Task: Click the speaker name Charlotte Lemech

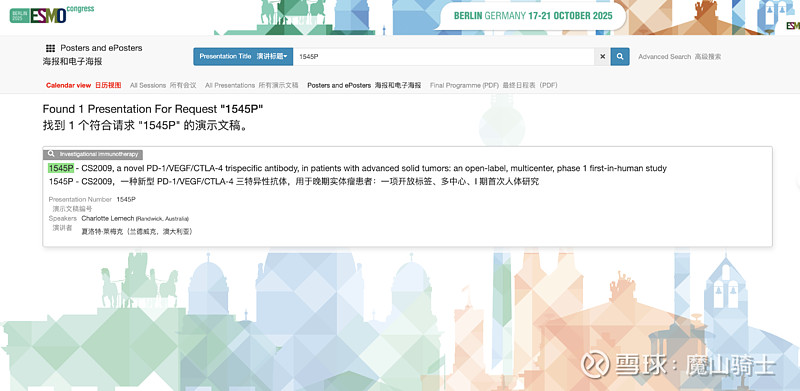Action: [108, 218]
